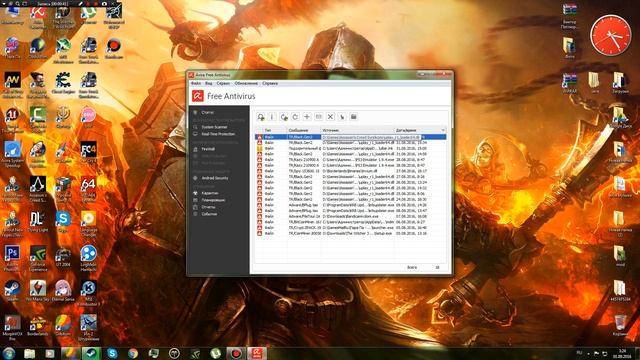Open GeForce Experience desktop shortcut
The width and height of the screenshot is (640, 360).
pos(38,257)
